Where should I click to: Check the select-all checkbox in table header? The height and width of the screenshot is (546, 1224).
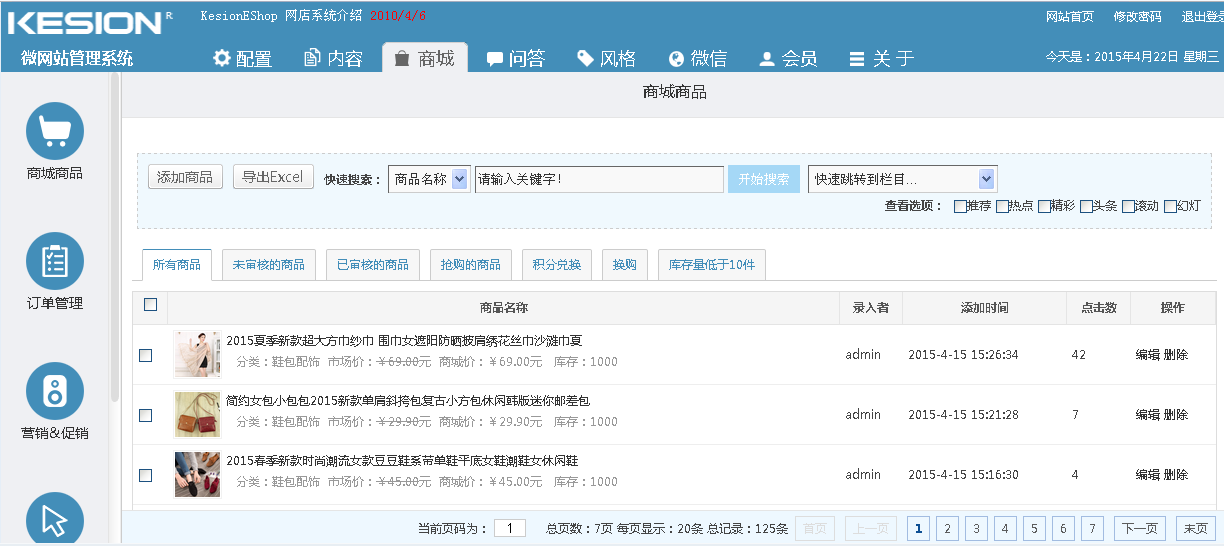click(x=150, y=305)
